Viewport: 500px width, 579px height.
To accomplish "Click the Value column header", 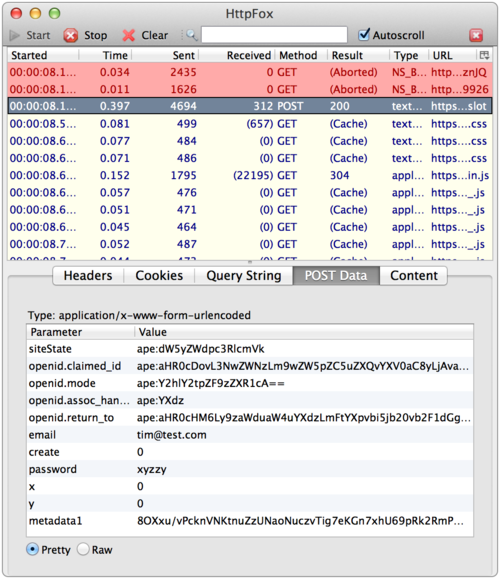I will pos(304,332).
